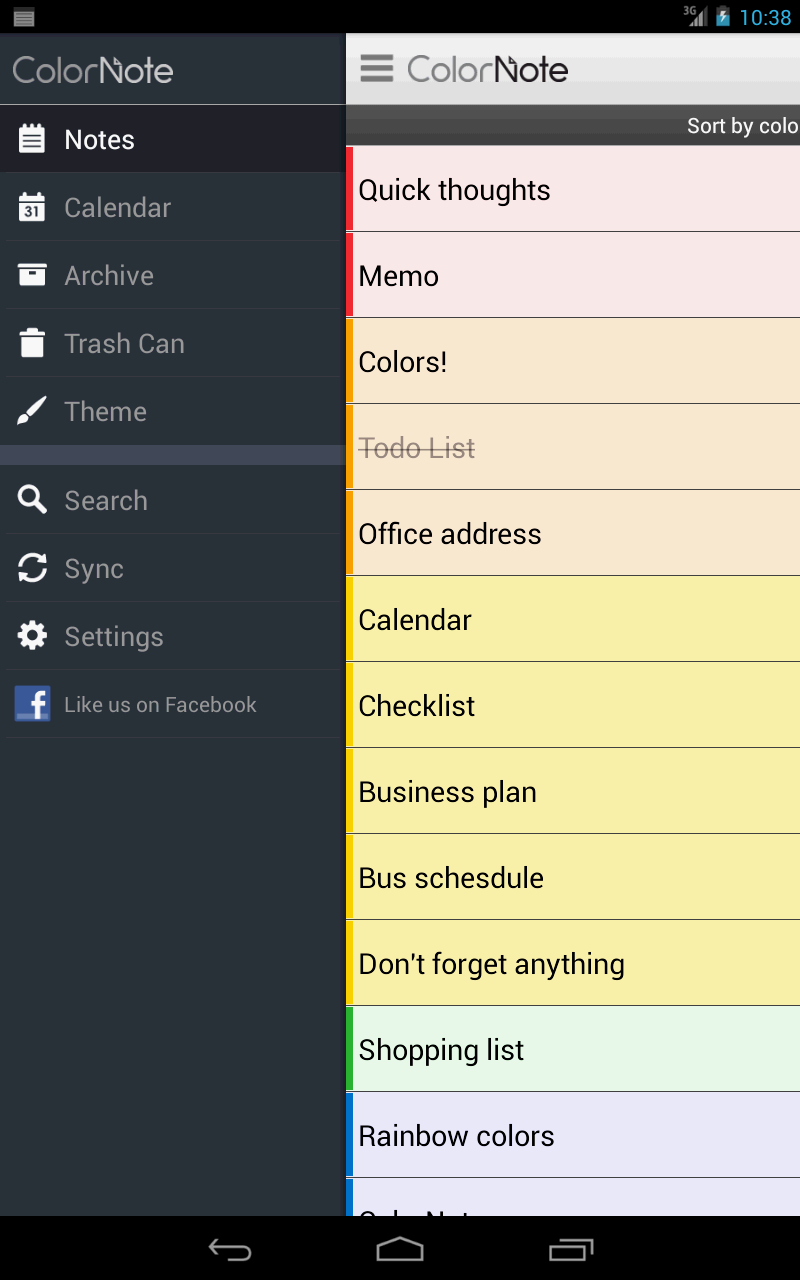
Task: Tap the Search magnifier icon
Action: pyautogui.click(x=31, y=500)
